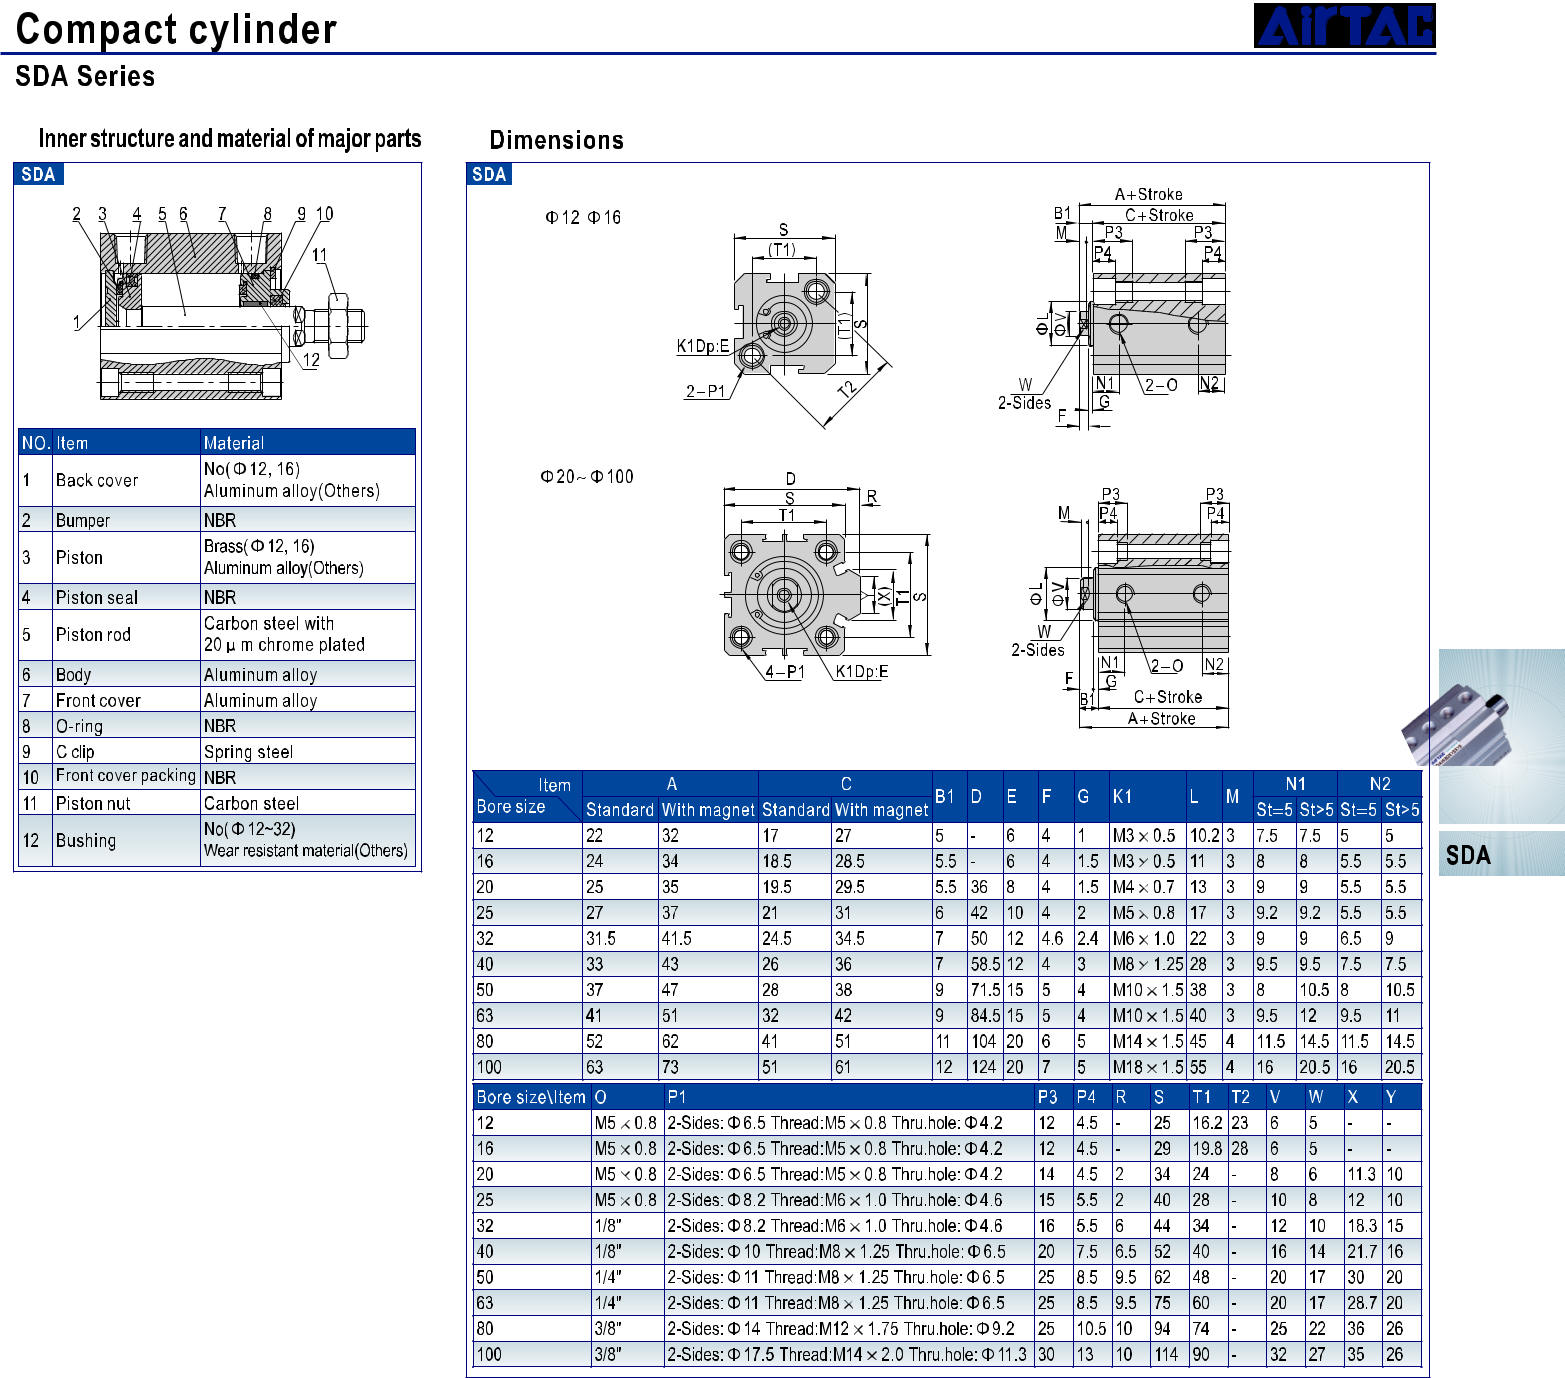The width and height of the screenshot is (1565, 1378).
Task: Click the Compact cylinder page title
Action: click(x=177, y=29)
